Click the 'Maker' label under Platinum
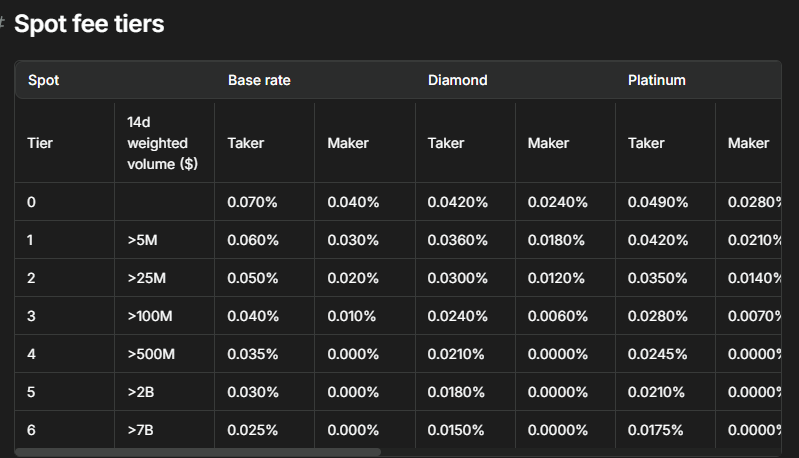The height and width of the screenshot is (458, 799). tap(748, 143)
